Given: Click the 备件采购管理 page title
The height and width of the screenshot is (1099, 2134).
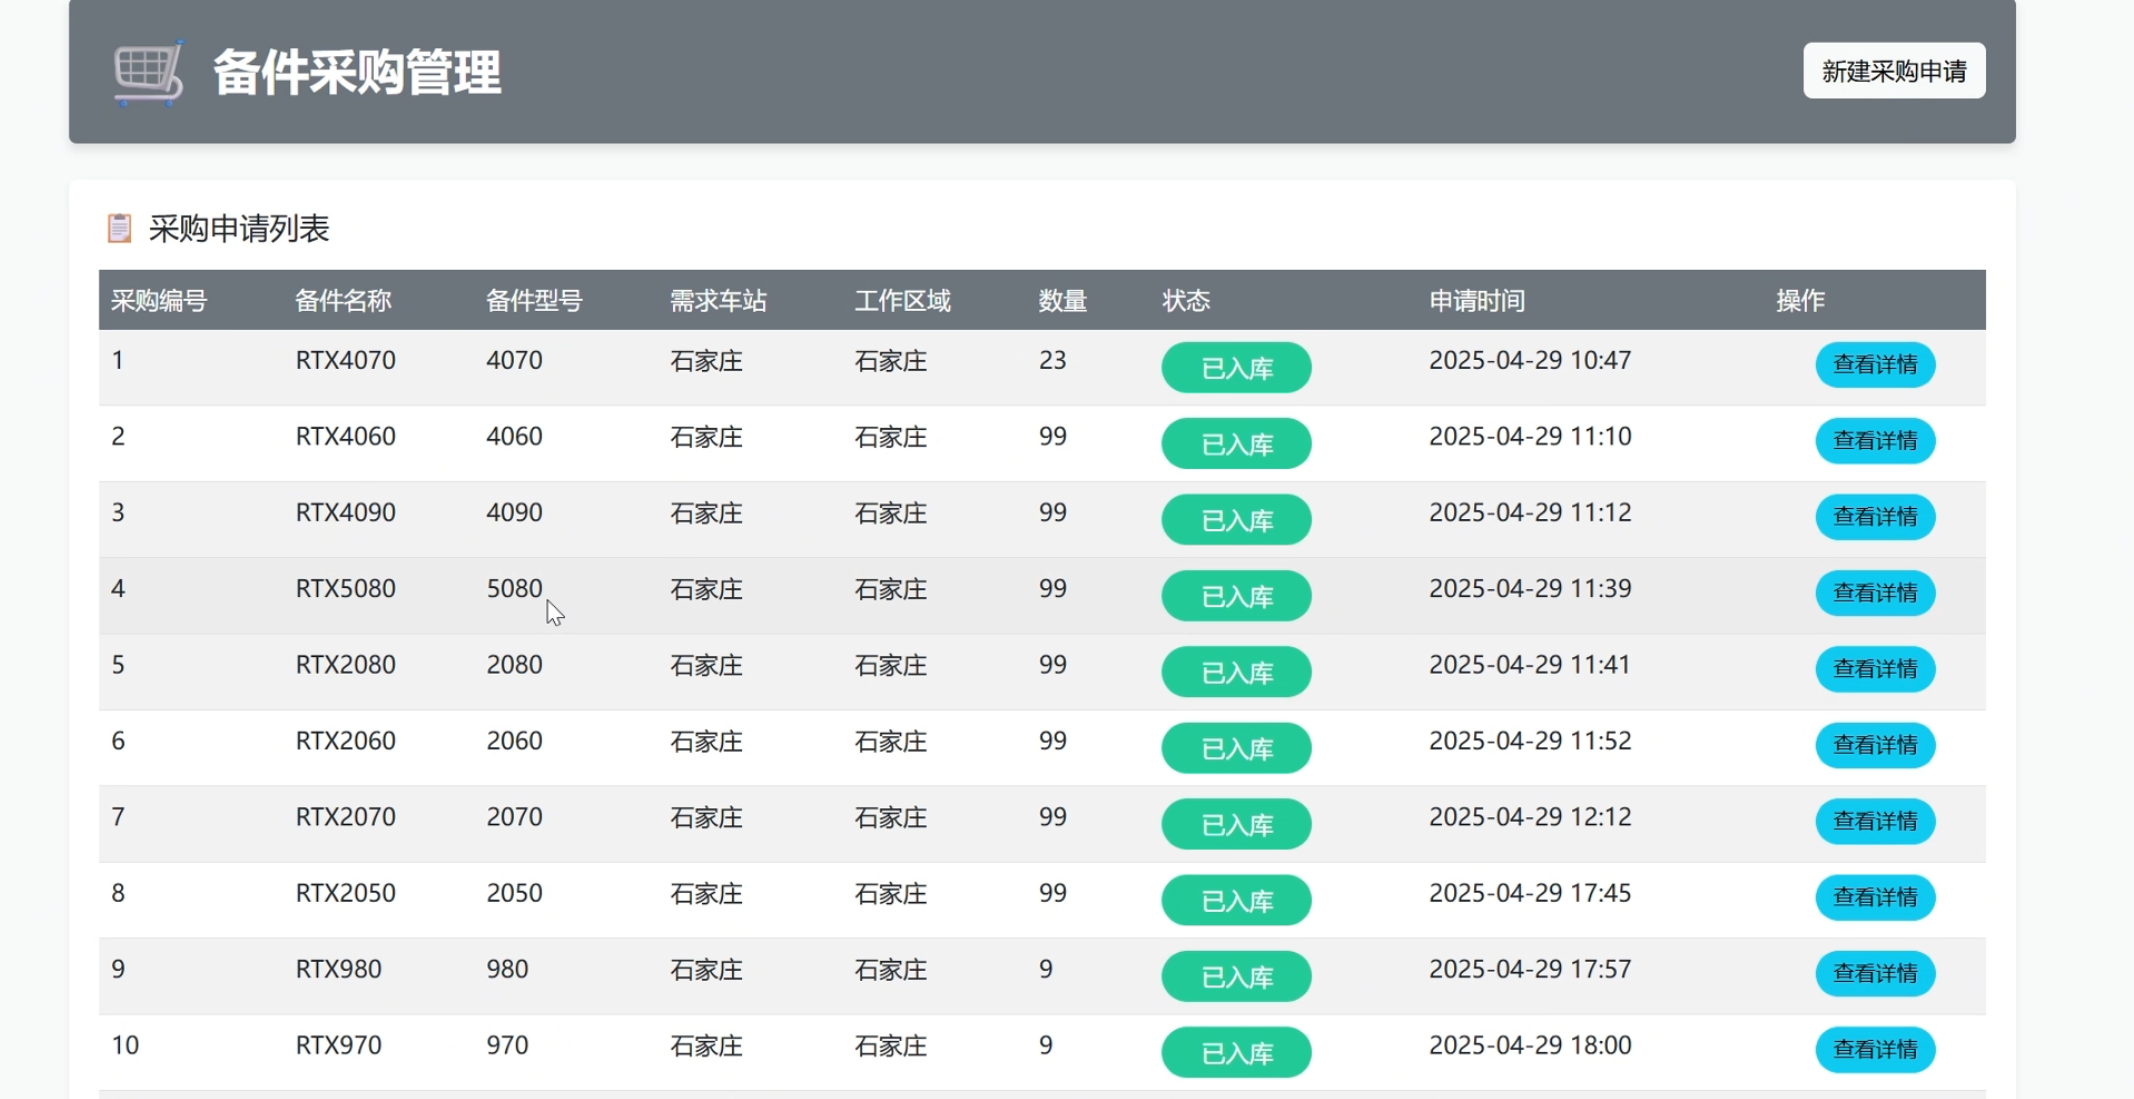Looking at the screenshot, I should coord(356,73).
